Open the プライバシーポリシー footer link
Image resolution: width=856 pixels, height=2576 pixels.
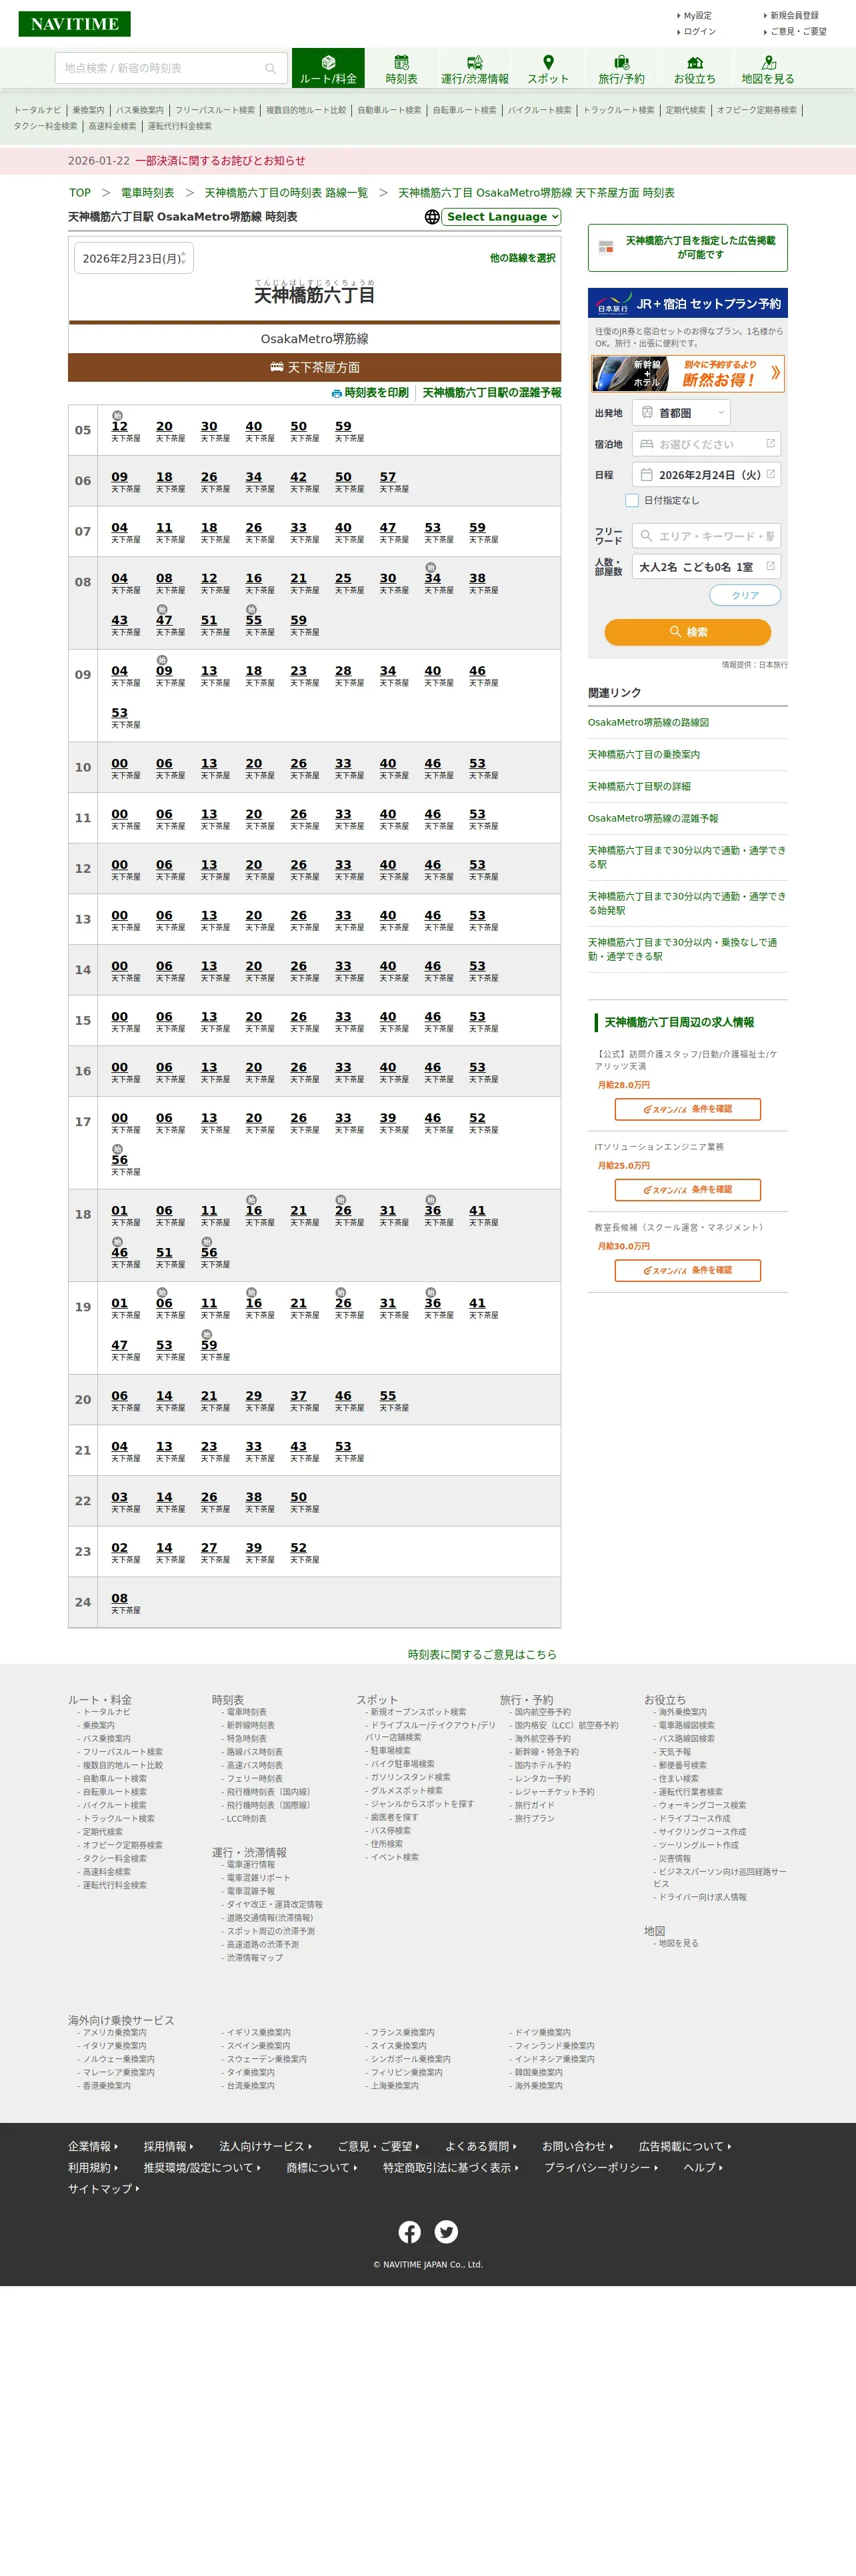(x=601, y=2168)
